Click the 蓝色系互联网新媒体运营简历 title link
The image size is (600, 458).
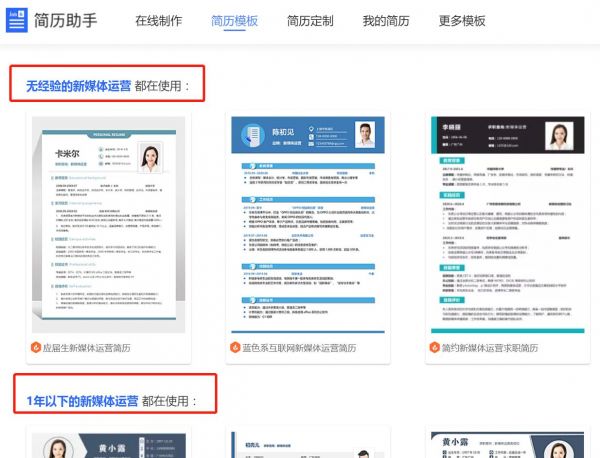pos(299,348)
